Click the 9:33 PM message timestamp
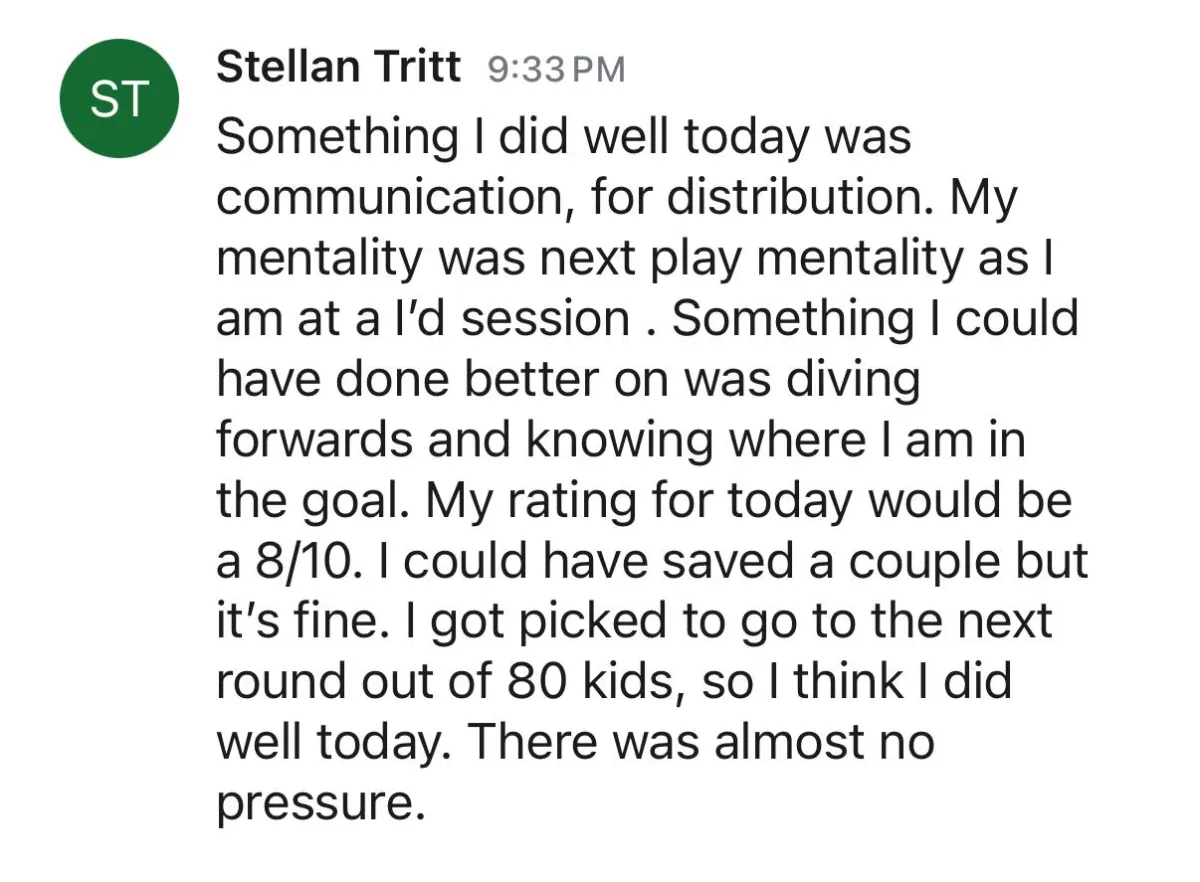Image resolution: width=1200 pixels, height=882 pixels. pos(556,69)
